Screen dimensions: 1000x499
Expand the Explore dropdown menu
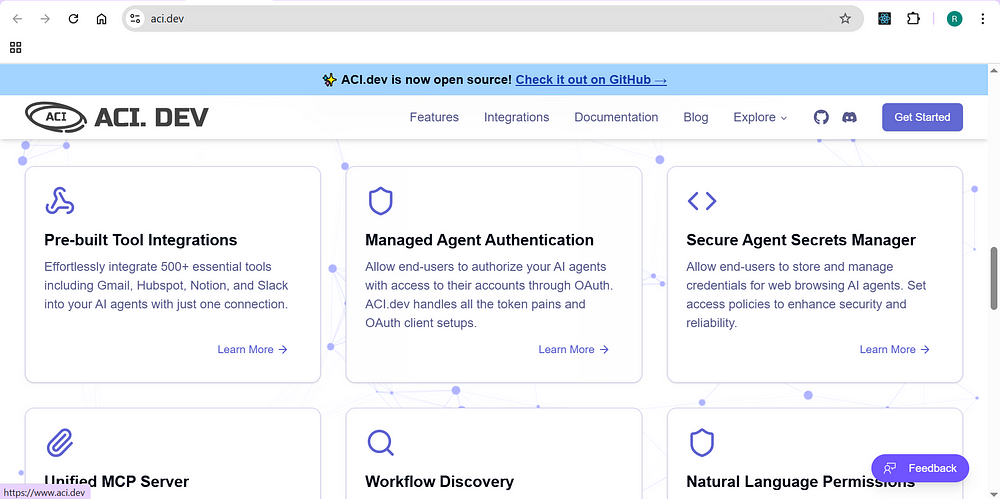tap(760, 117)
